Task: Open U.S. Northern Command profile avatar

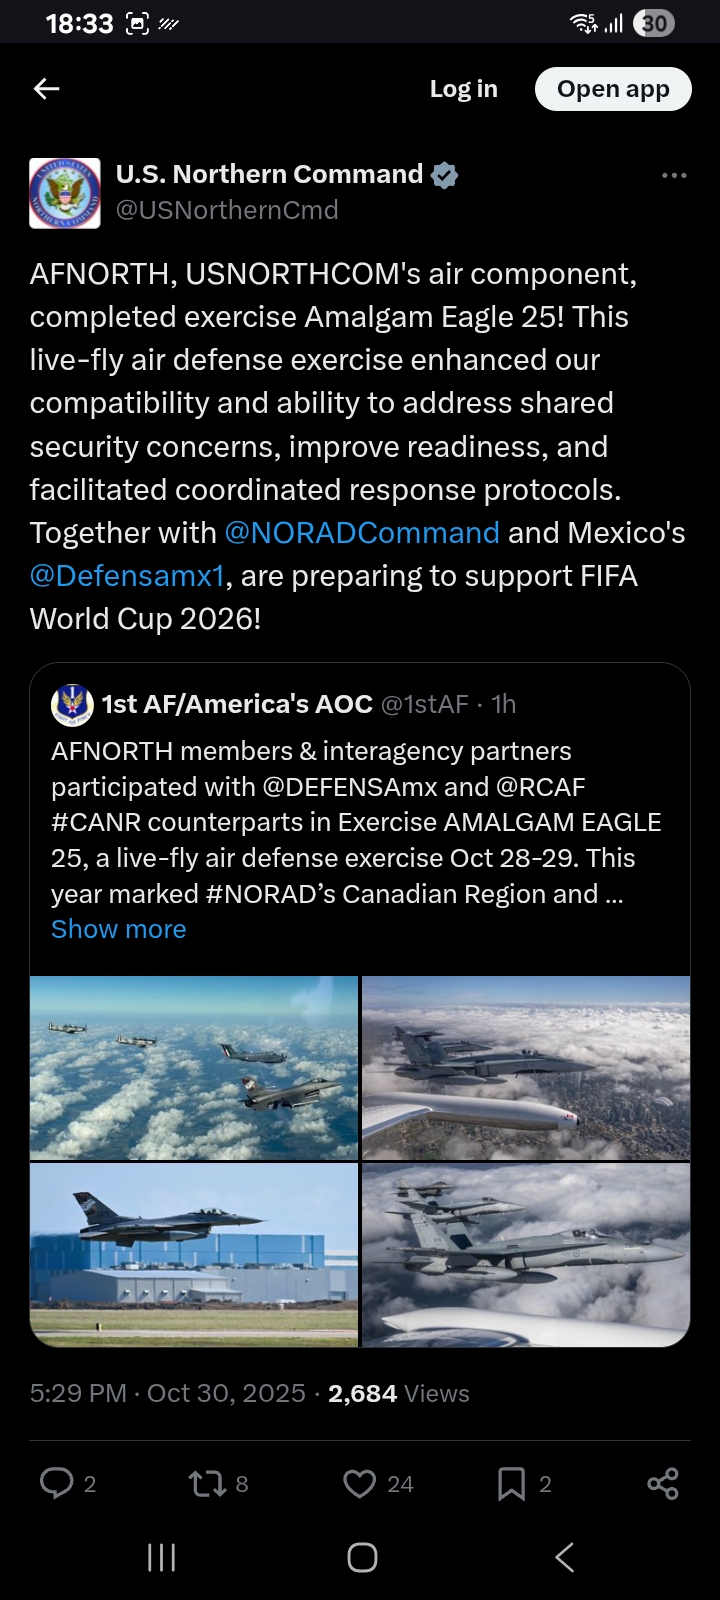Action: pos(65,193)
